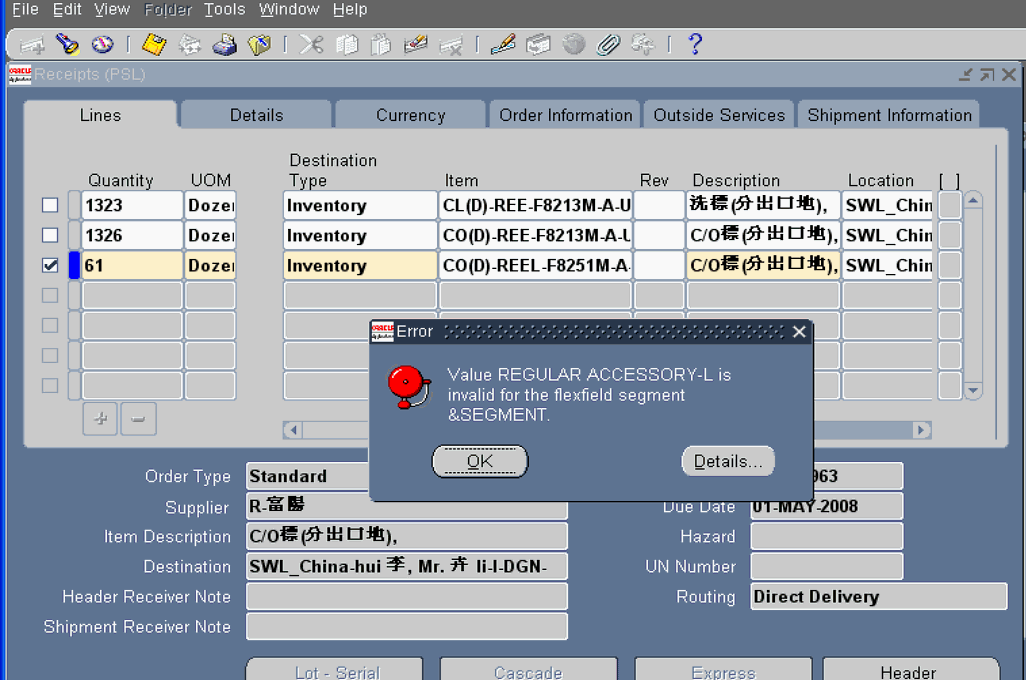
Task: Click the Find flashlight toolbar icon
Action: 67,44
